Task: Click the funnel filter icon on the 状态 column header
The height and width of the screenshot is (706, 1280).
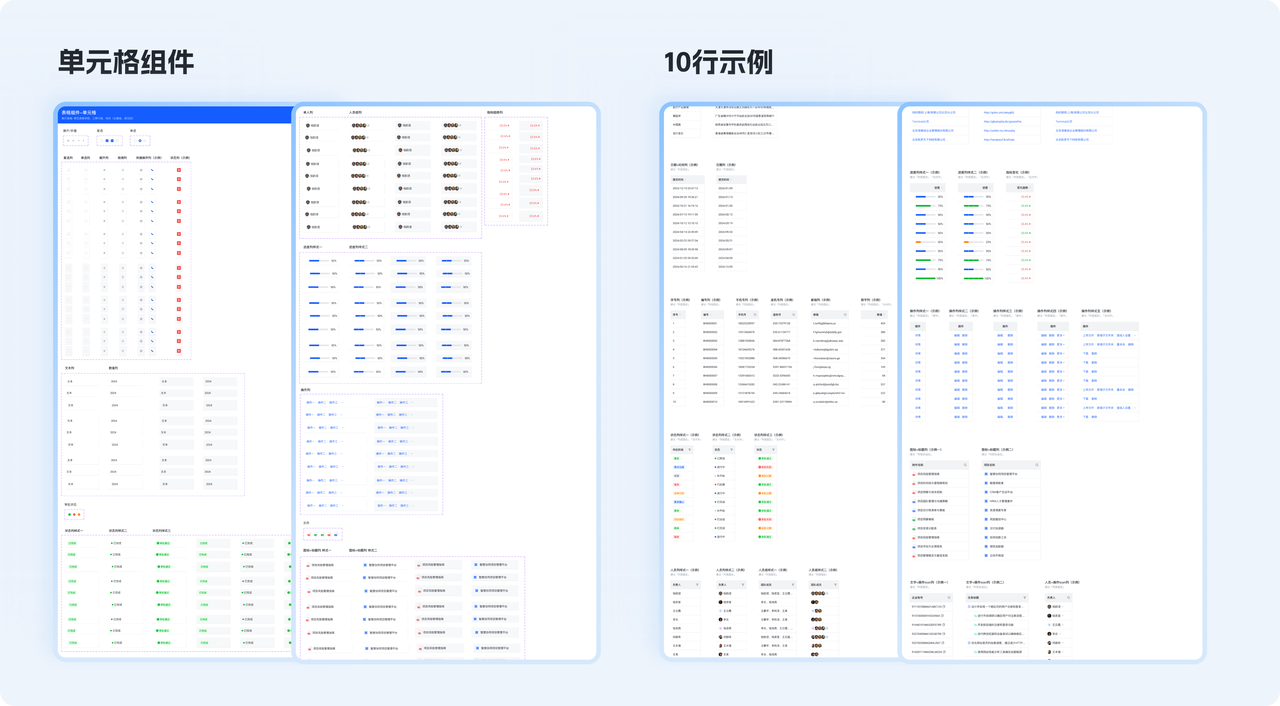Action: point(731,450)
